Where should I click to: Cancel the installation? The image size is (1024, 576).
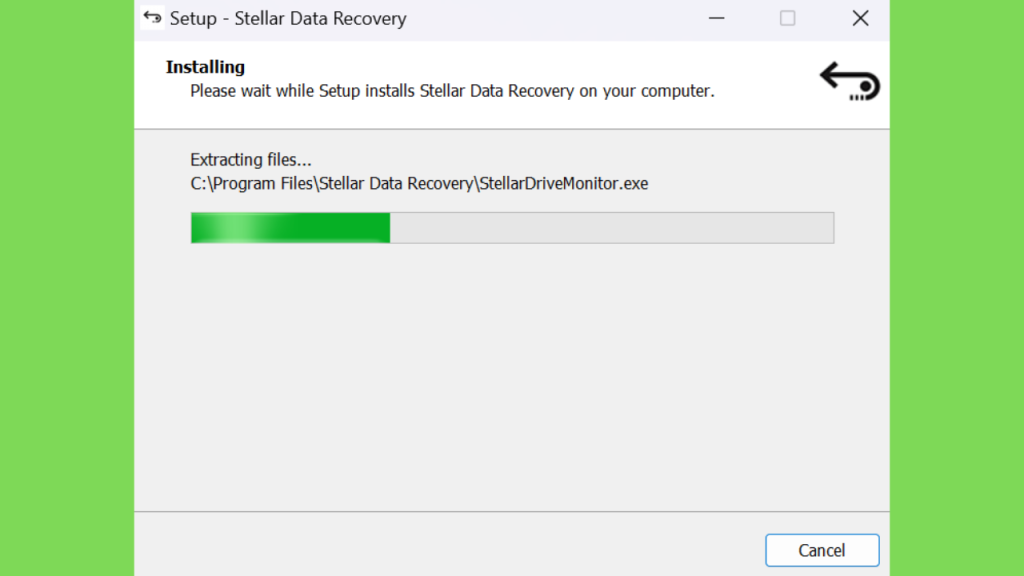(x=822, y=551)
